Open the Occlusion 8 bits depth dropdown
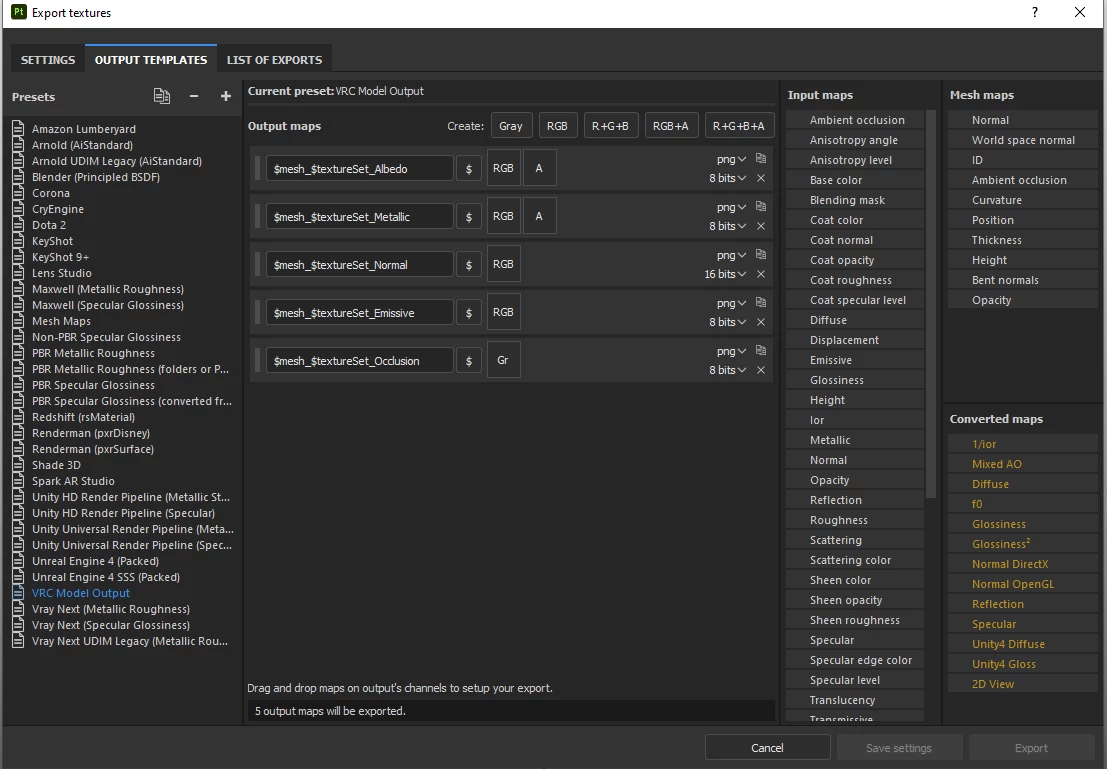This screenshot has width=1107, height=769. 728,370
